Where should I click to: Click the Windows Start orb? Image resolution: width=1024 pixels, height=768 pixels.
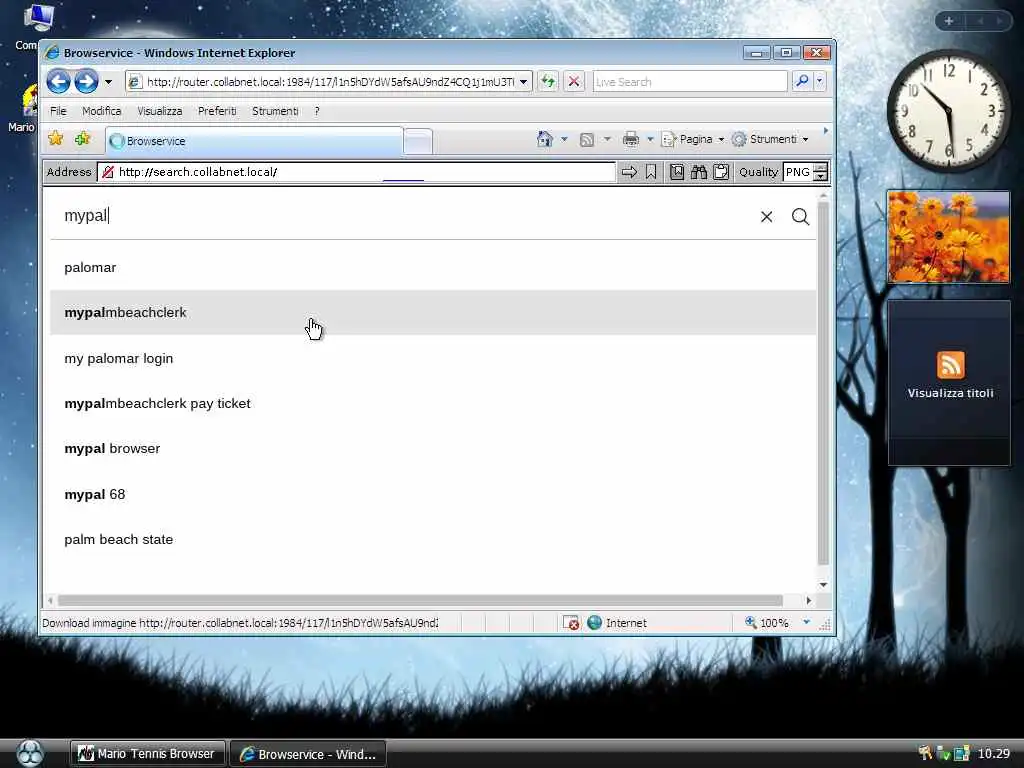(30, 754)
